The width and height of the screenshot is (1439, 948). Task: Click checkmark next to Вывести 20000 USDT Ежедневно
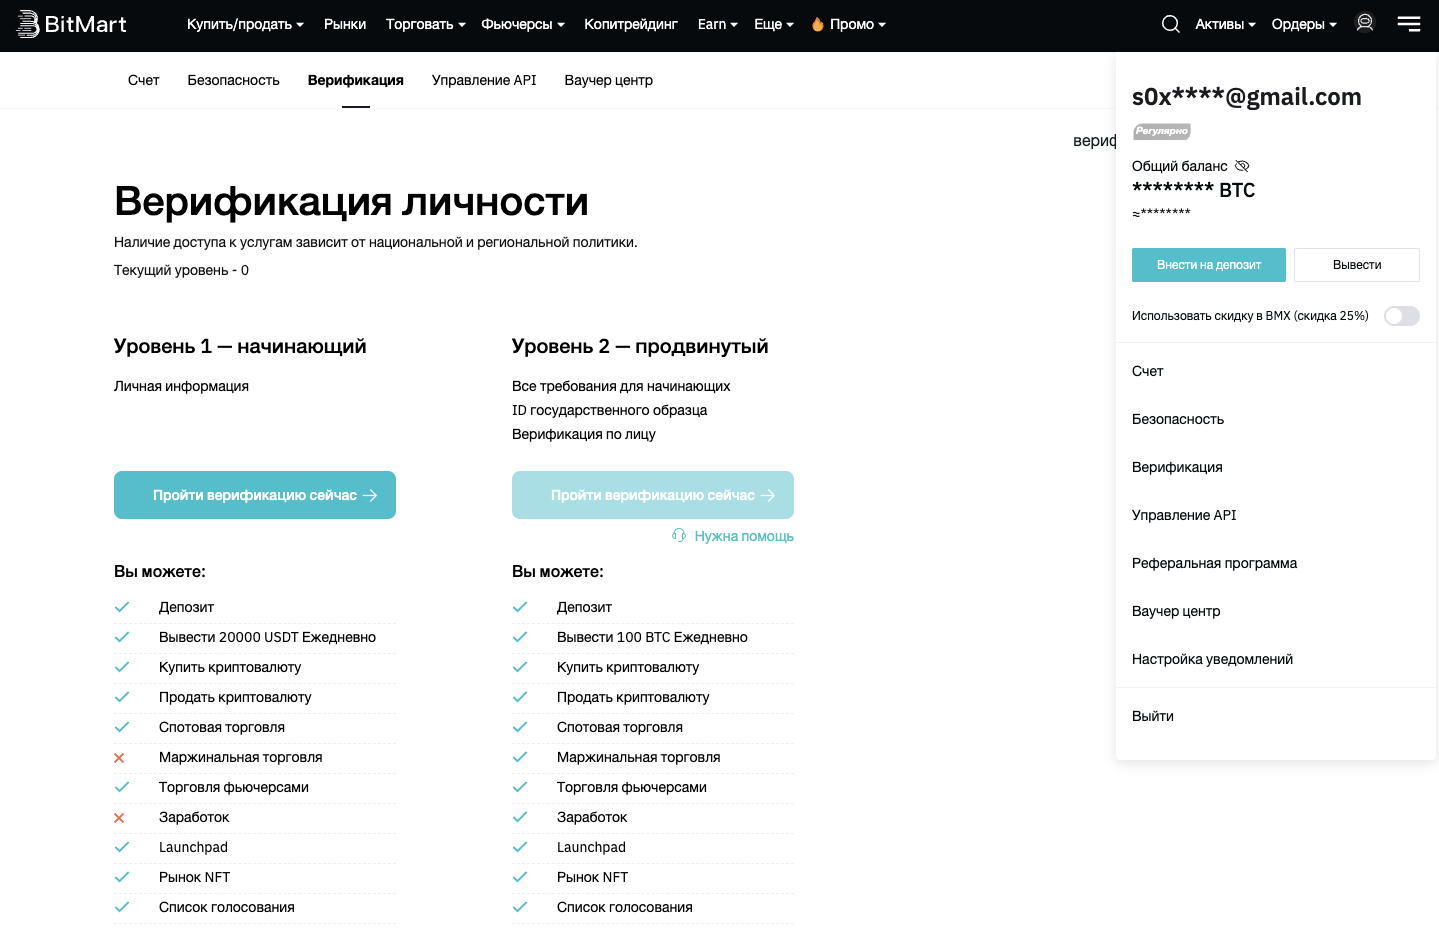point(122,637)
